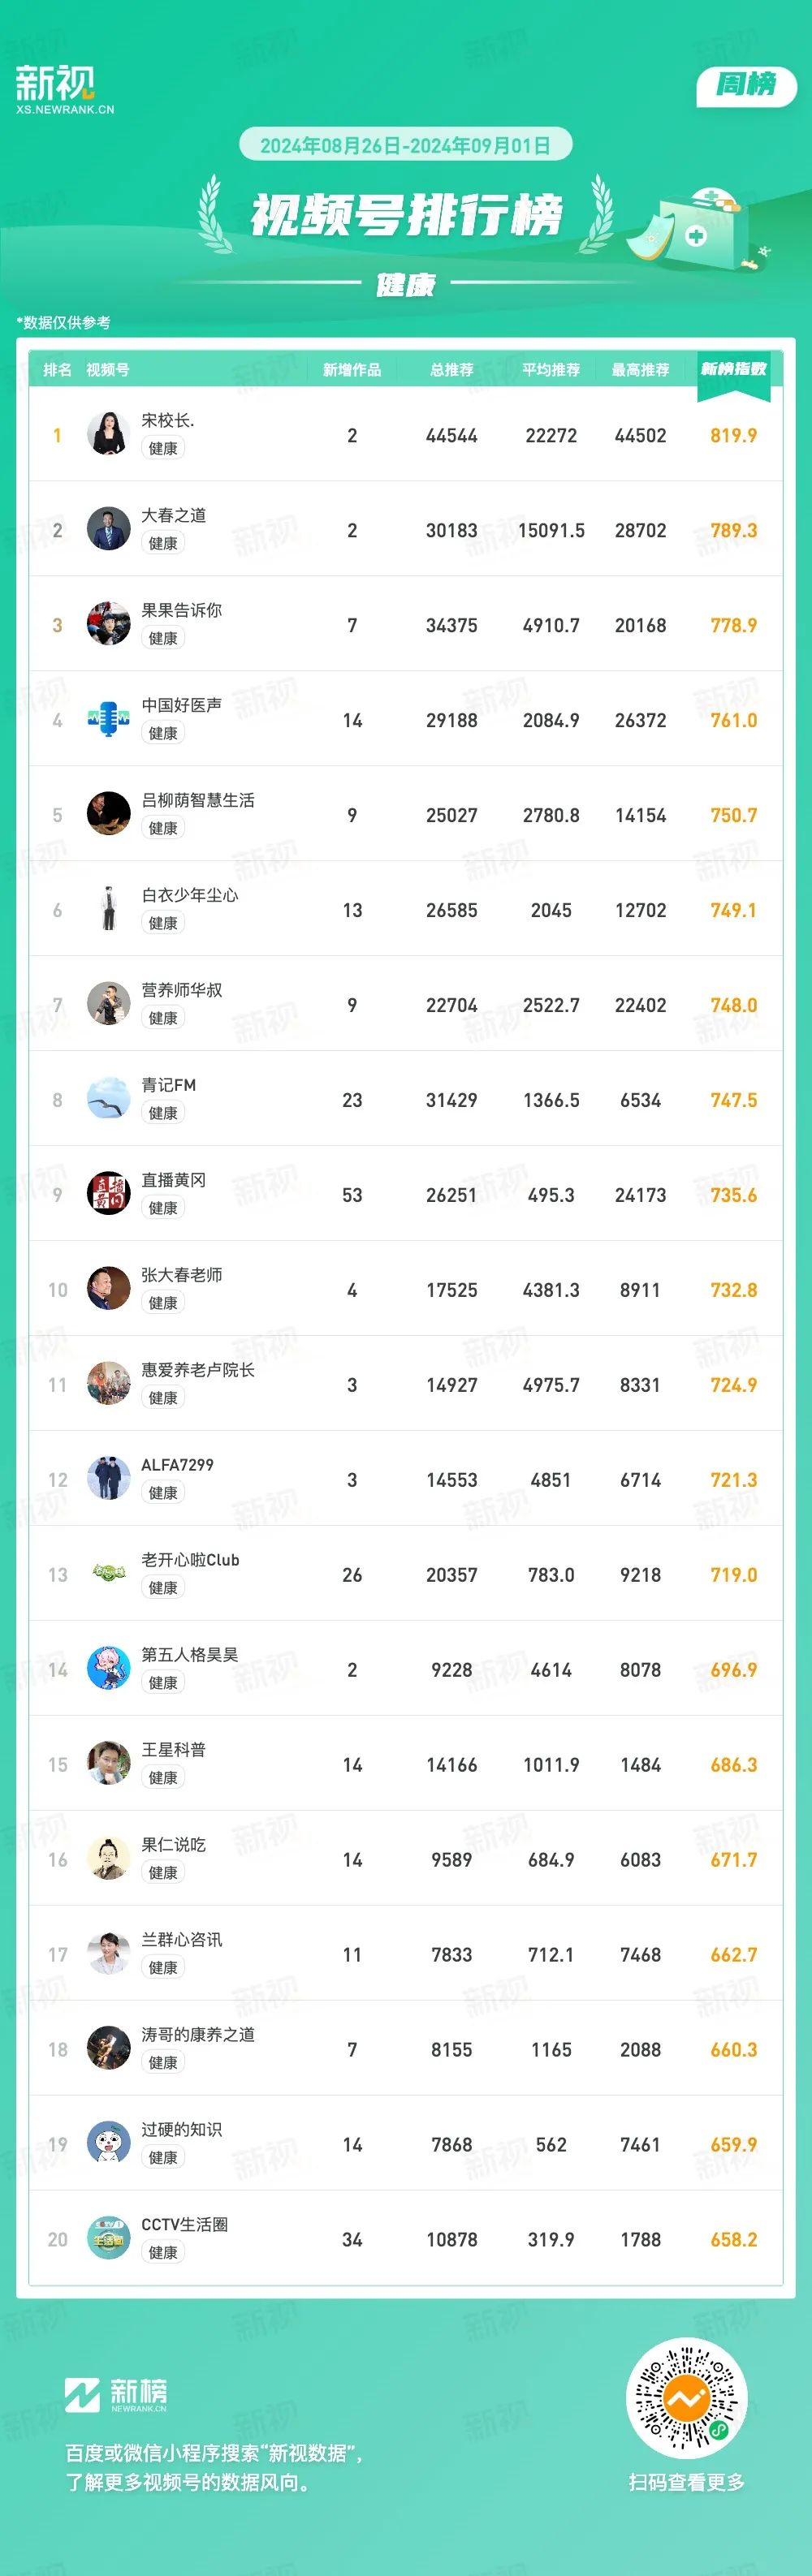Select the 周榜 weekly ranking badge
The image size is (812, 2576).
[x=746, y=85]
